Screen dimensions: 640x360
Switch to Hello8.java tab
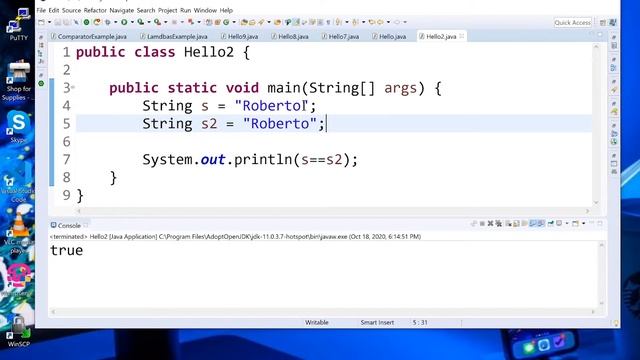(x=290, y=36)
